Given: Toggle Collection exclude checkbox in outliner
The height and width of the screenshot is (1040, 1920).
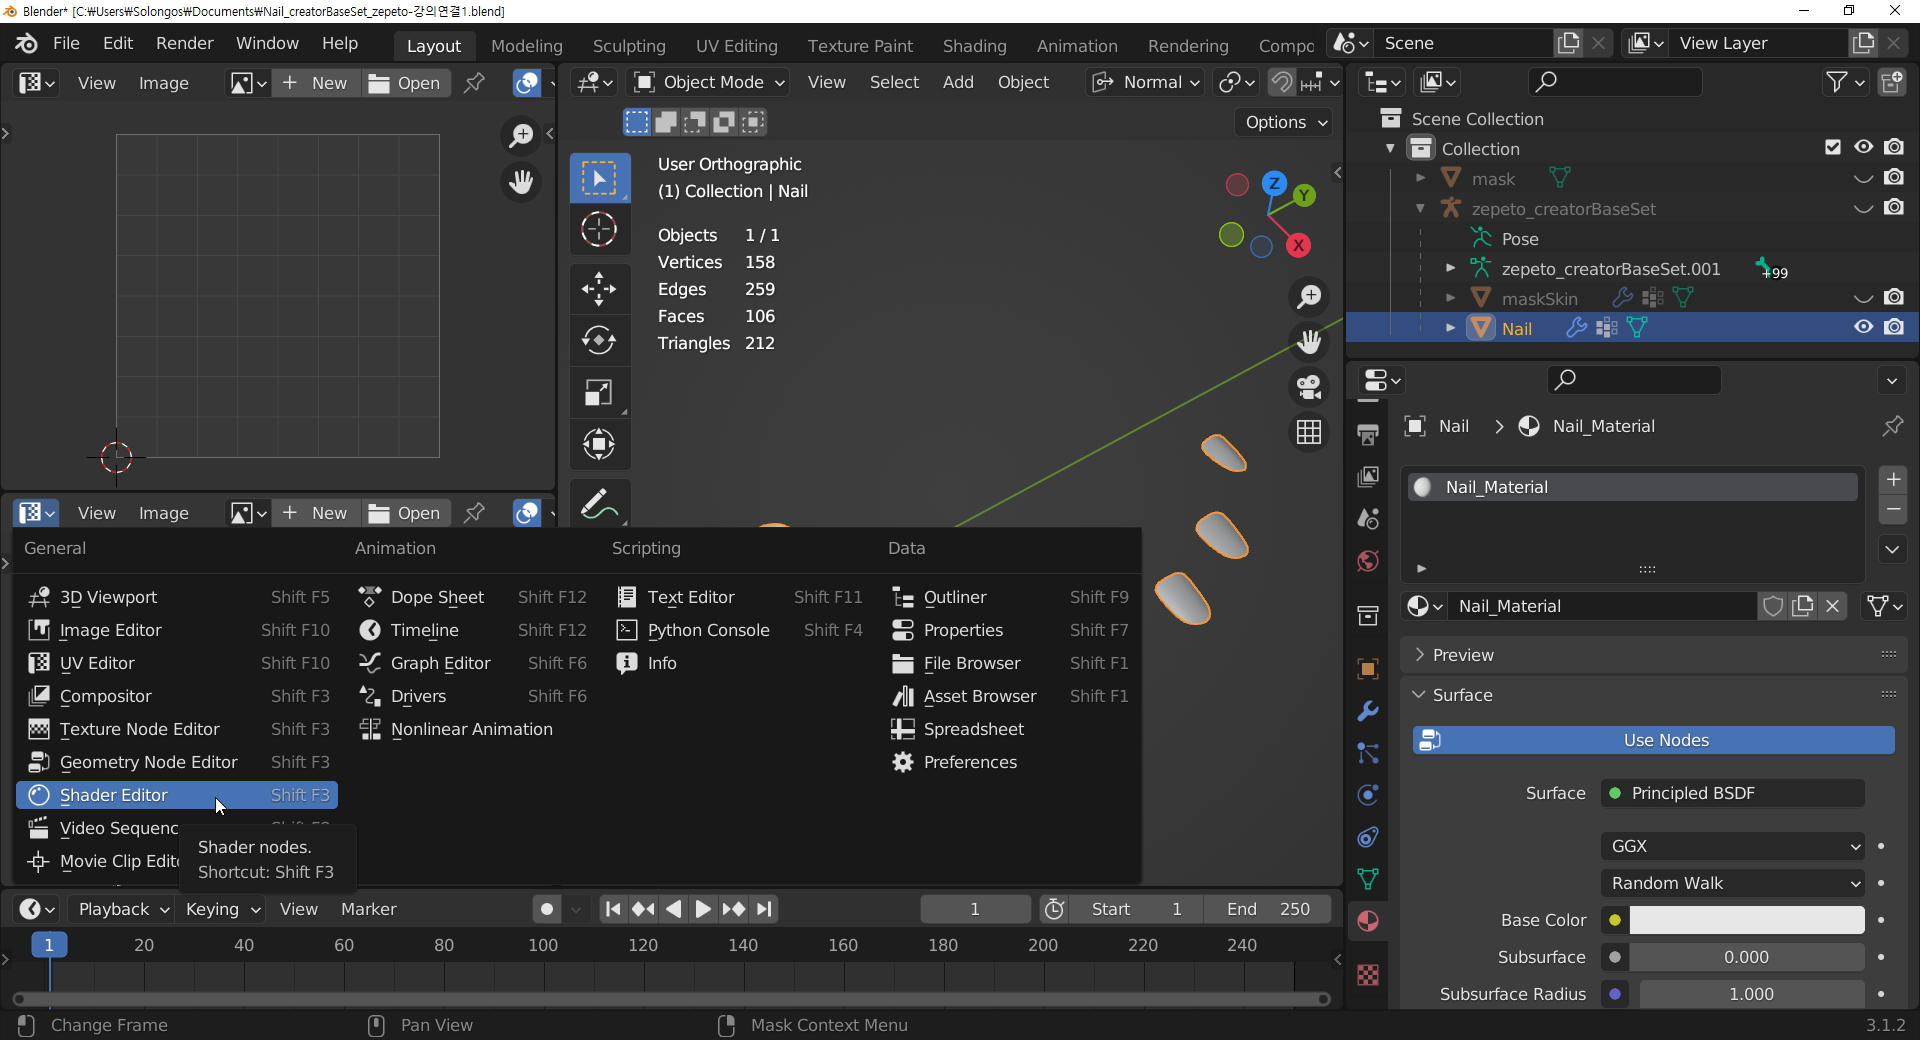Looking at the screenshot, I should [1833, 147].
